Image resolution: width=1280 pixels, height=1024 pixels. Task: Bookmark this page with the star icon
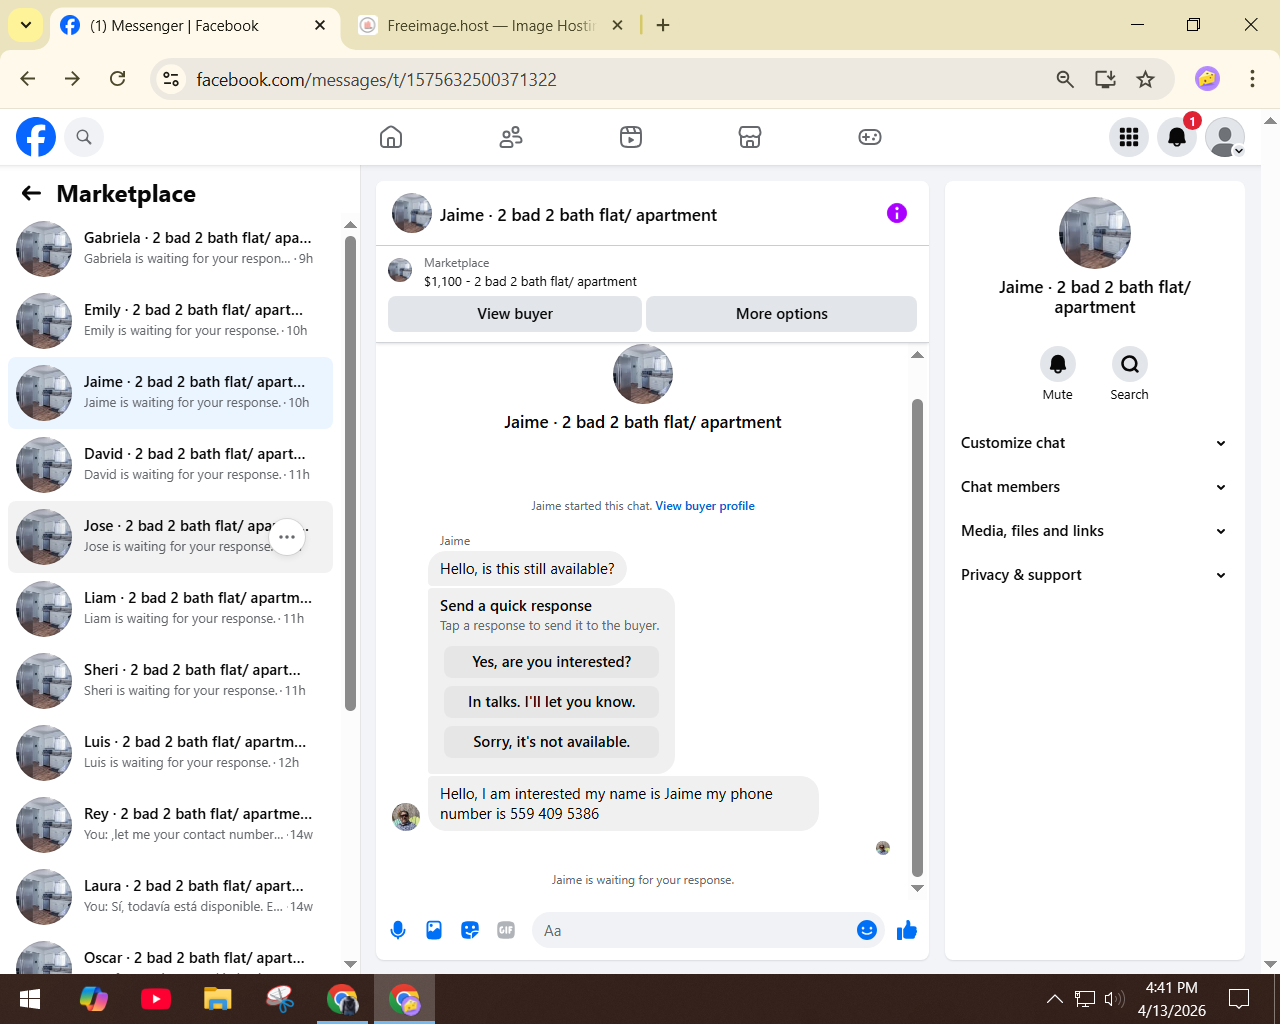1146,79
